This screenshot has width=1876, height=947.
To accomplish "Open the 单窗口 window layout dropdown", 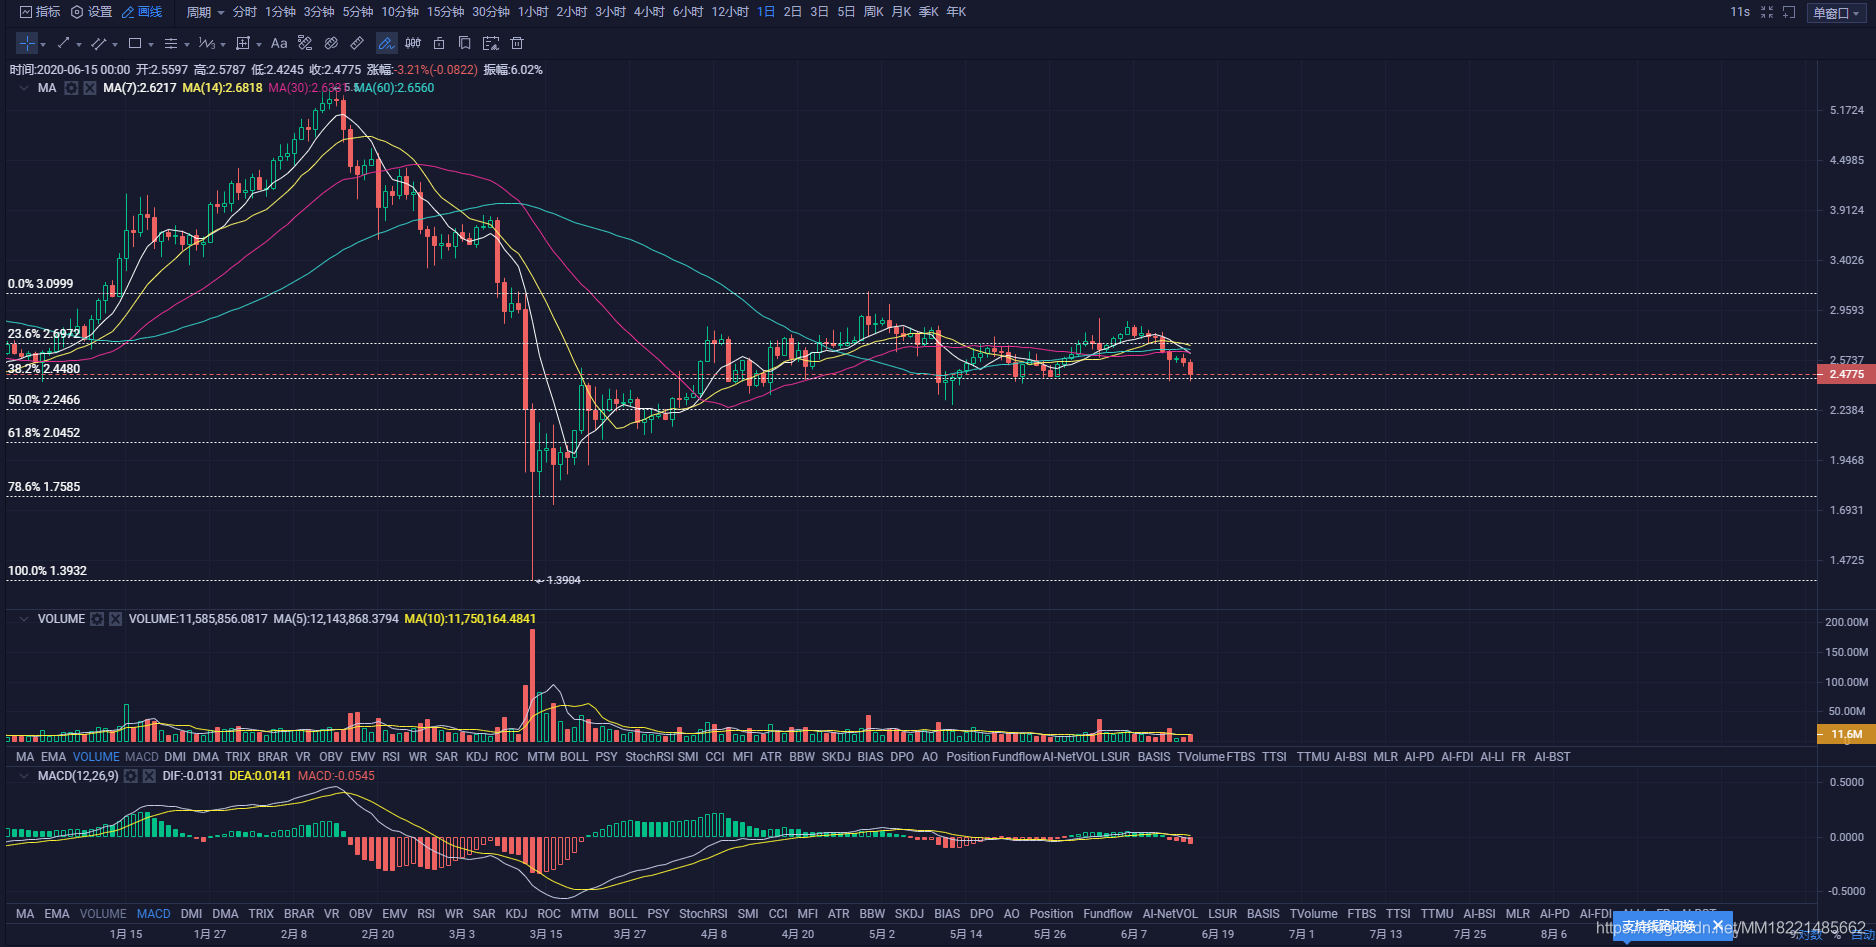I will point(1837,13).
